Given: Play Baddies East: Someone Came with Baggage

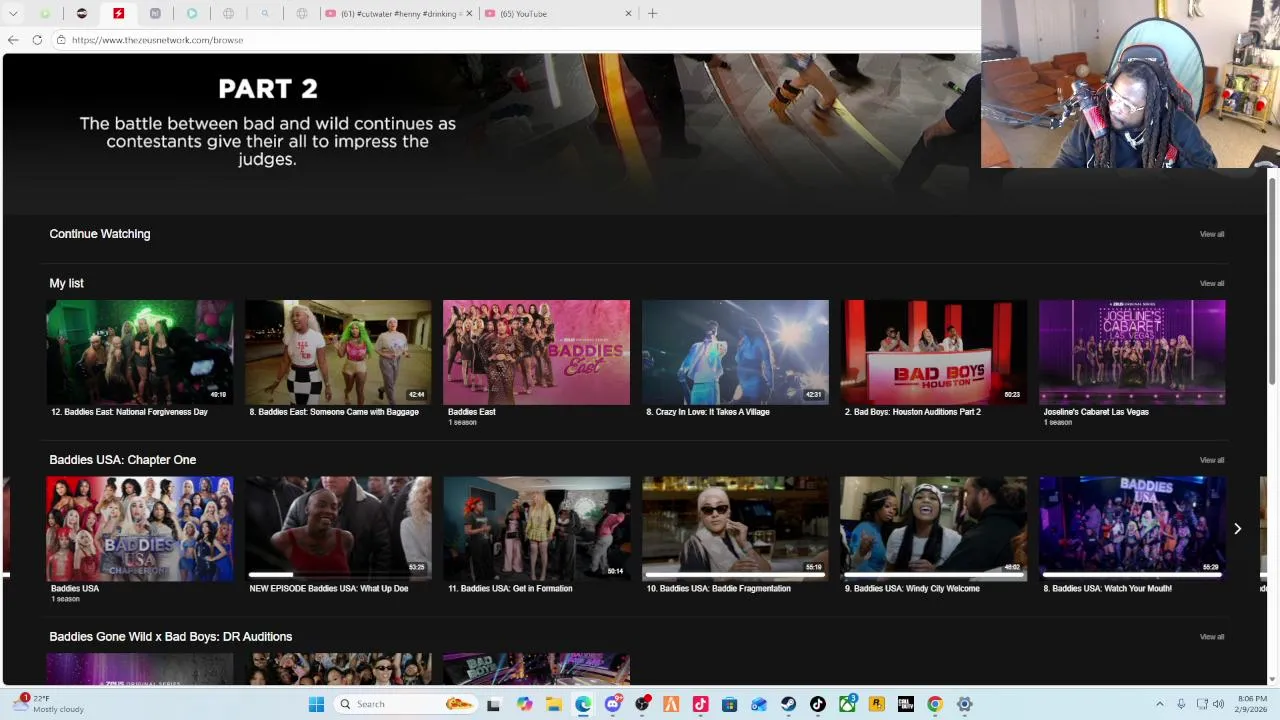Looking at the screenshot, I should click(338, 352).
